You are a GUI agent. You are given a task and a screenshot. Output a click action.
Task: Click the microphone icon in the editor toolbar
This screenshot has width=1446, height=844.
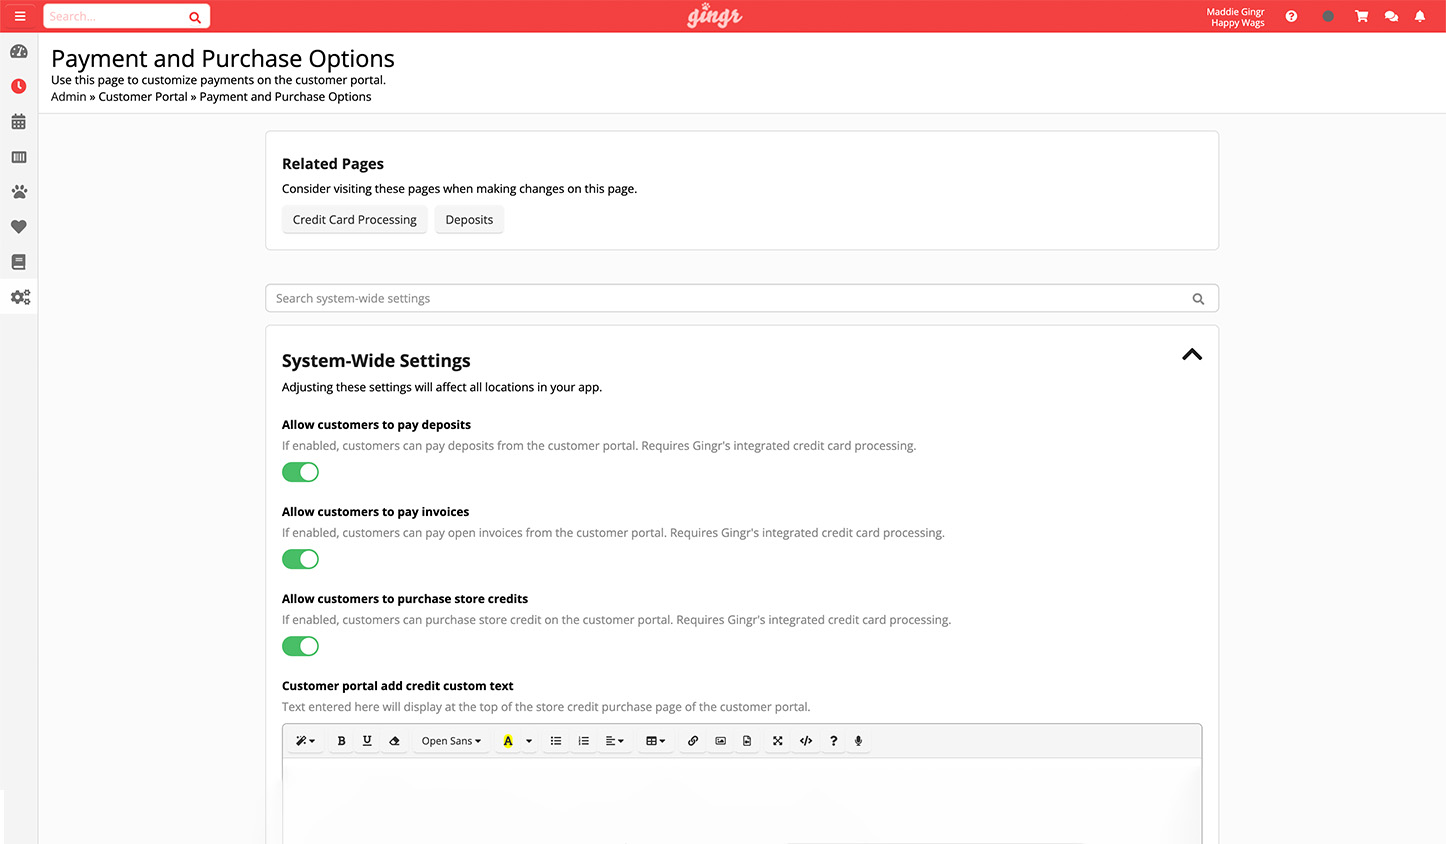(x=858, y=741)
